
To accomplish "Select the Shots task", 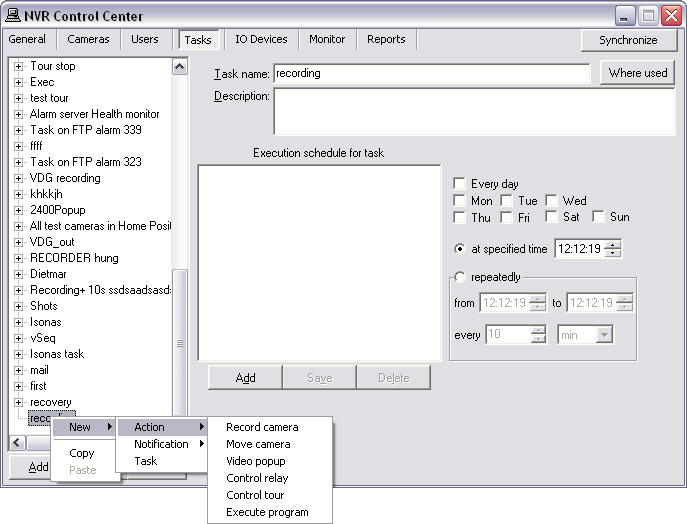I will 44,306.
